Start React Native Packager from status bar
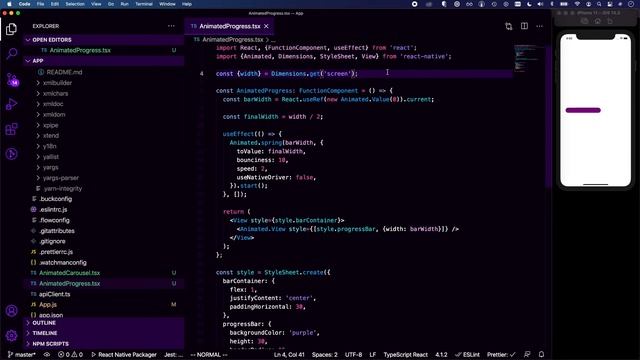640x360 pixels. [x=124, y=355]
